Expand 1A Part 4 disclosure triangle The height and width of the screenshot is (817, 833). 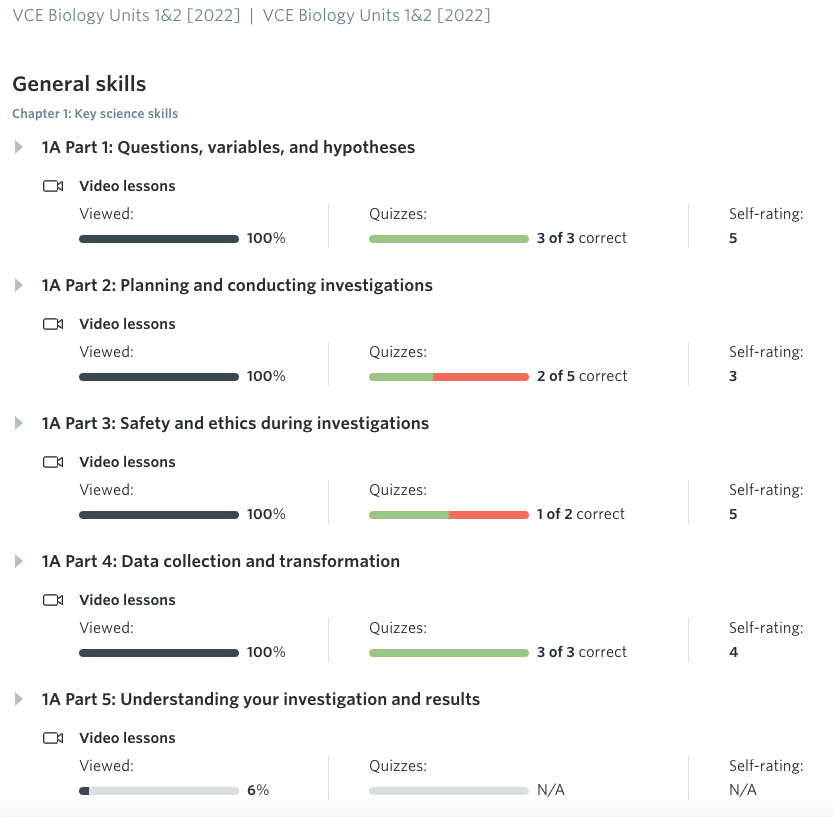[18, 562]
